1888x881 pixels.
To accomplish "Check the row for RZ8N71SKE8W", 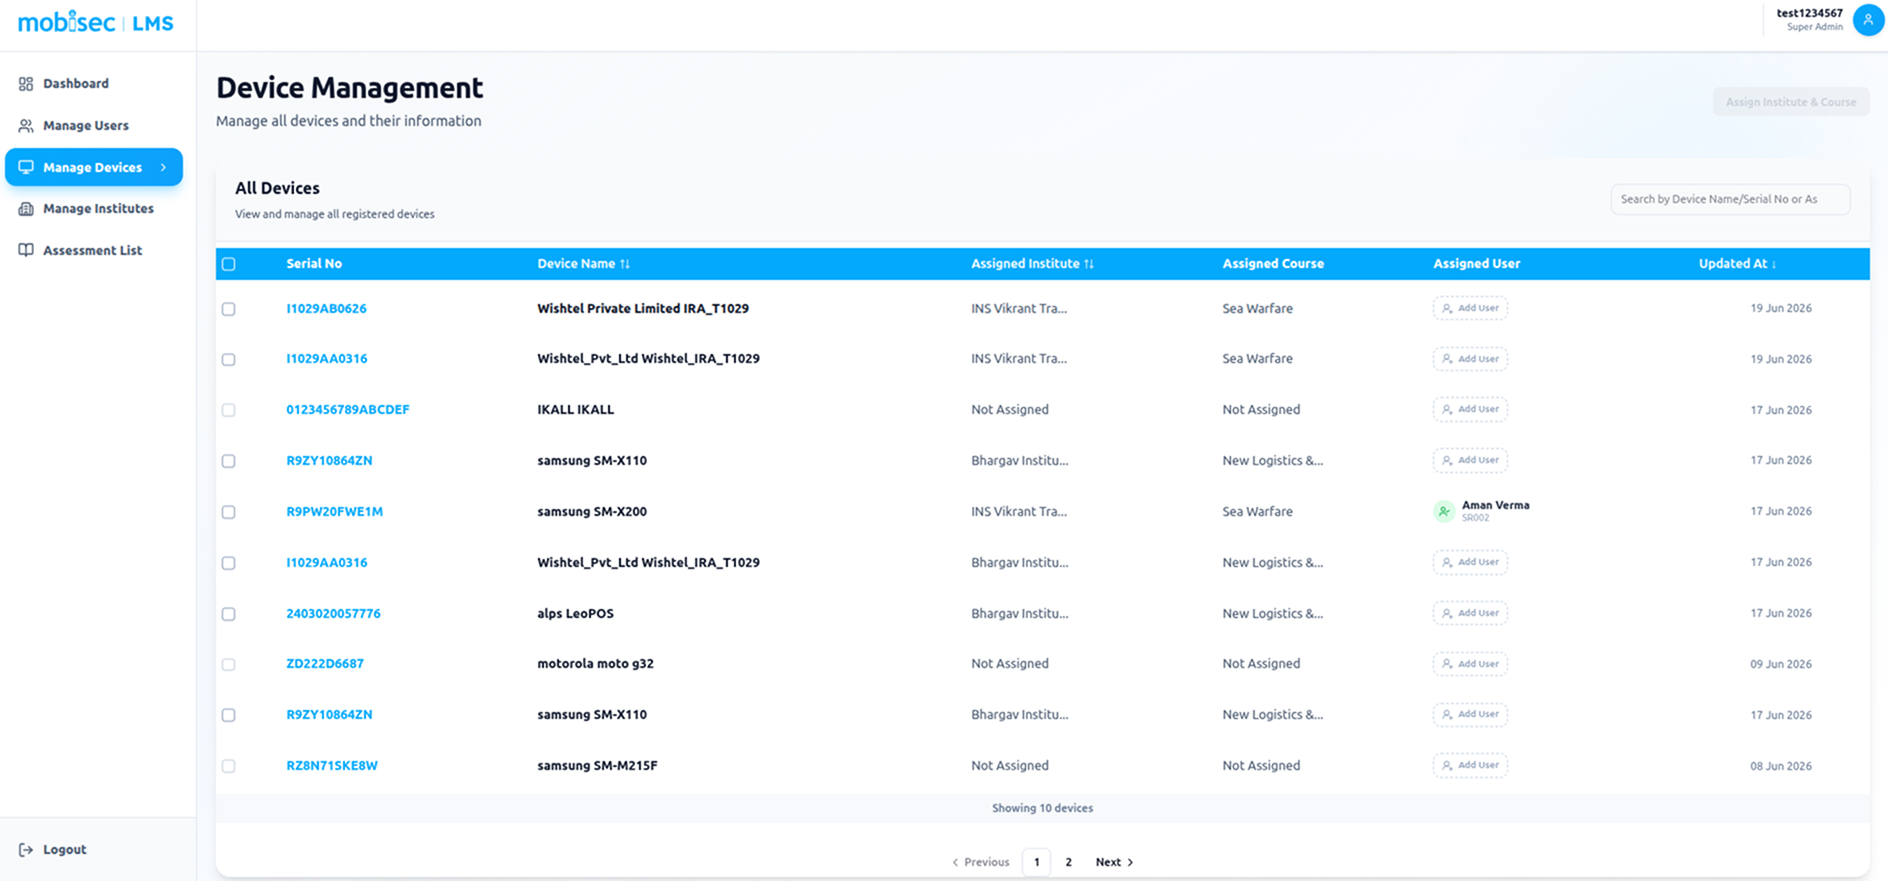I will click(229, 766).
